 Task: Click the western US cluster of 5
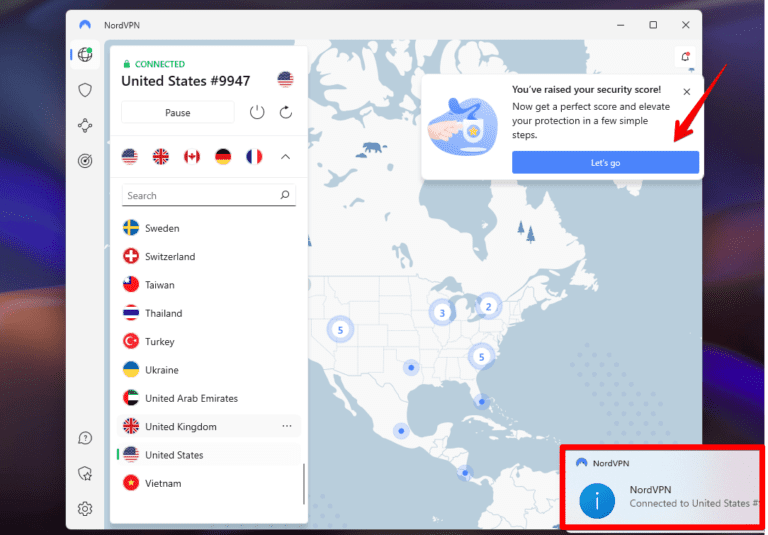coord(340,330)
